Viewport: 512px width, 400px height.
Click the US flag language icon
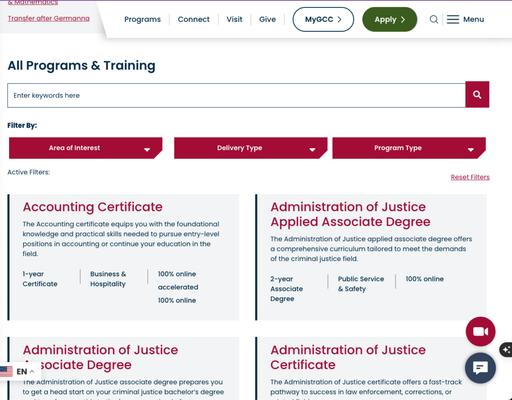[x=6, y=371]
